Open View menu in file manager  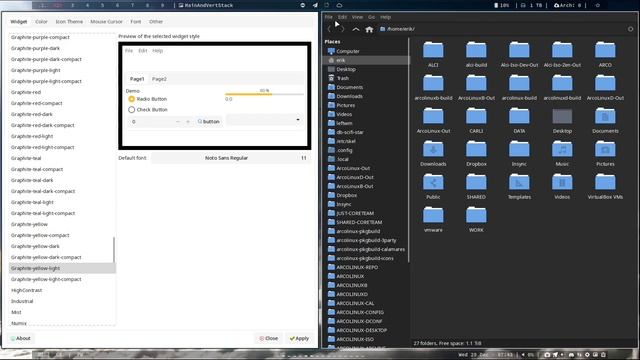(x=357, y=17)
